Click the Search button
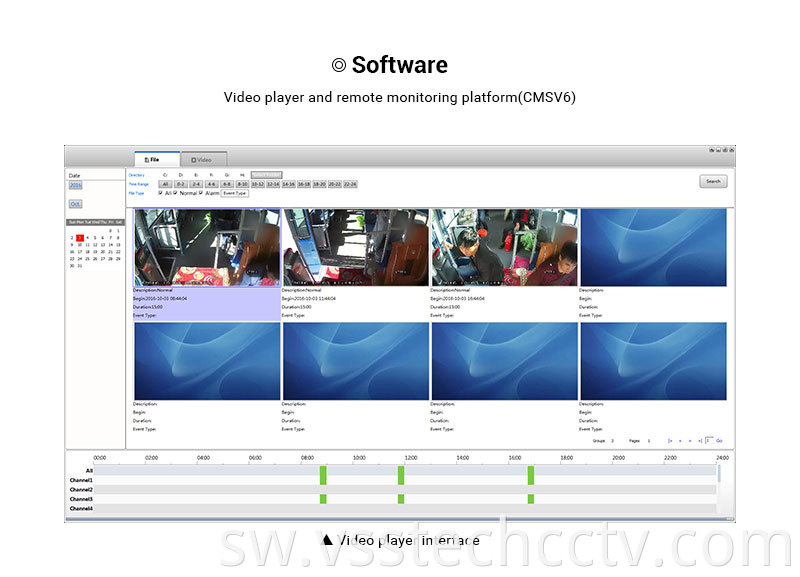Screen dimensions: 800x577 [x=713, y=182]
